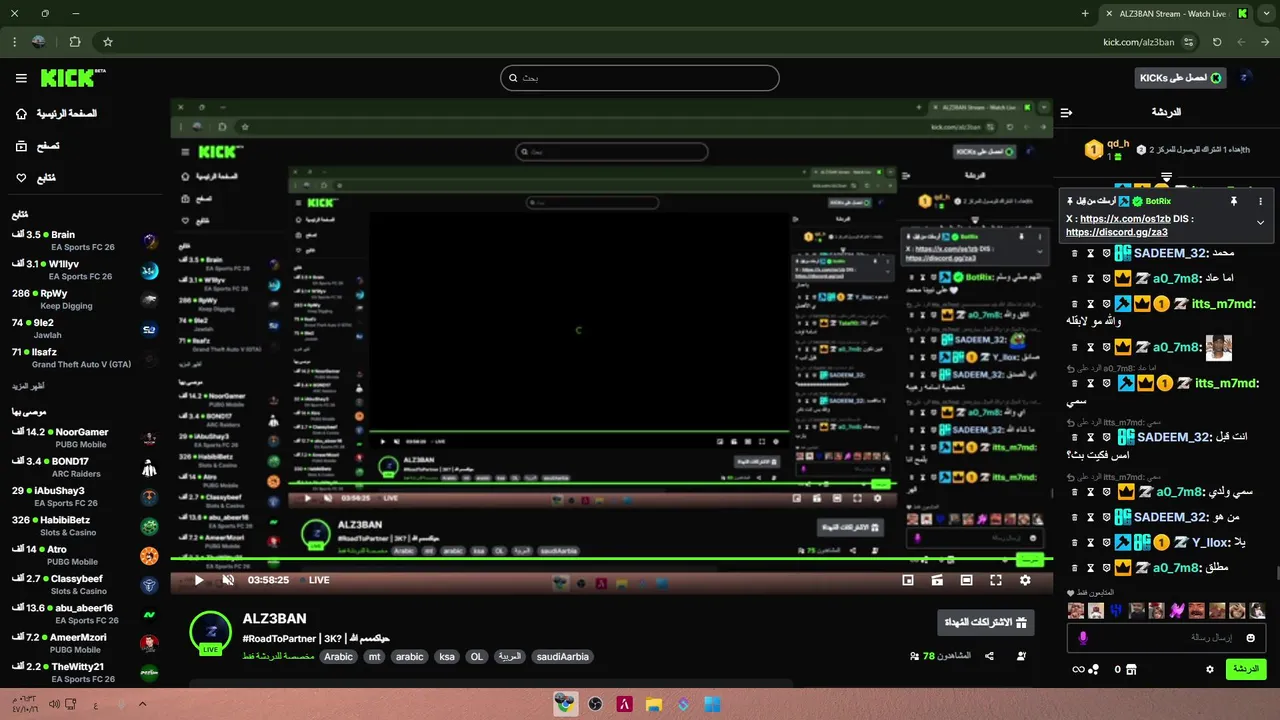This screenshot has width=1280, height=720.
Task: Open the emoji picker in the chat input
Action: tap(1250, 637)
